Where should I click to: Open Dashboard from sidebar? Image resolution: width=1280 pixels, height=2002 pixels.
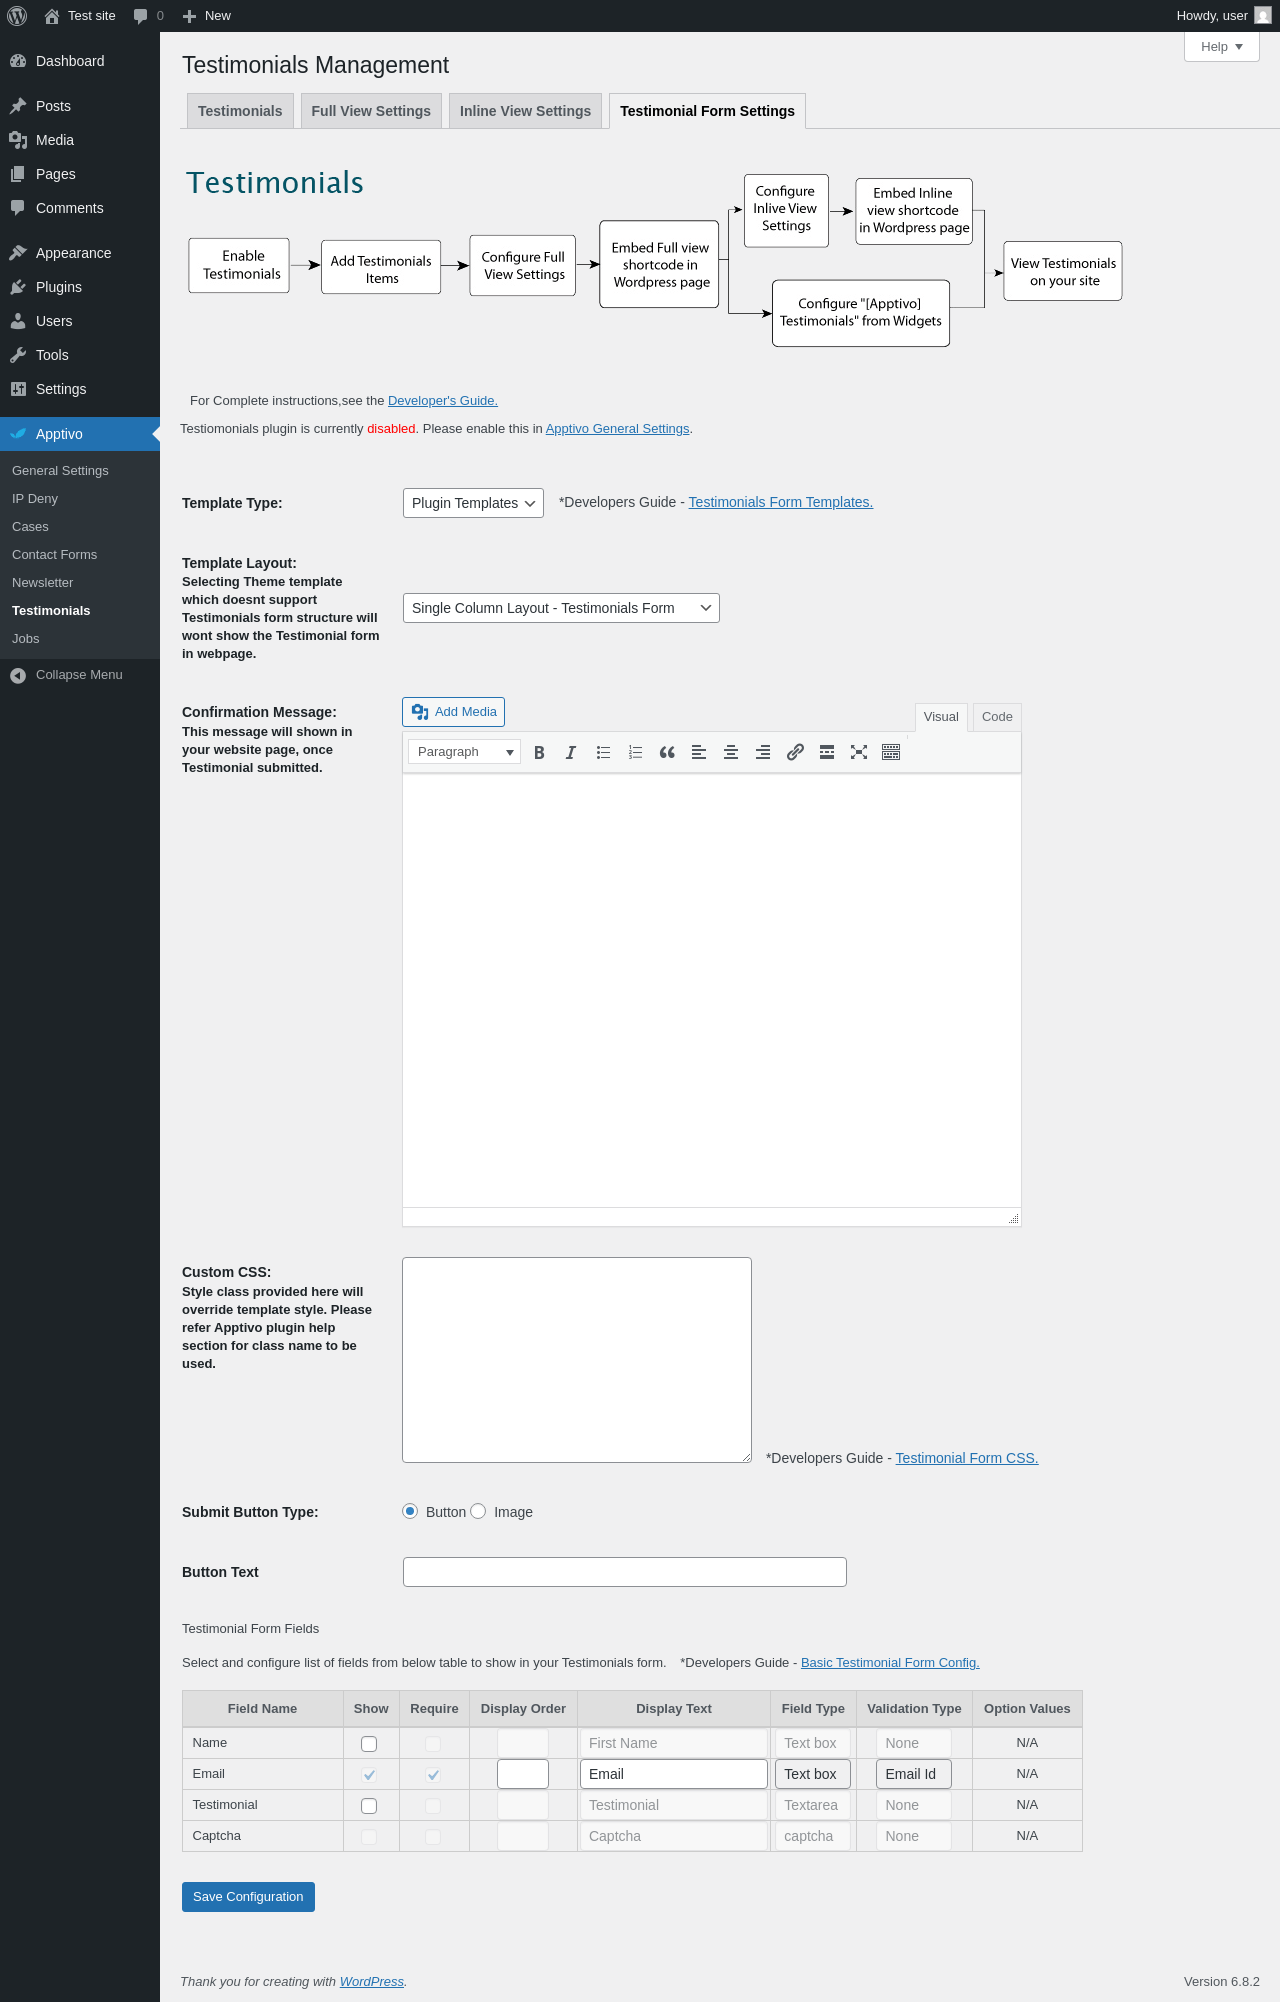coord(80,61)
